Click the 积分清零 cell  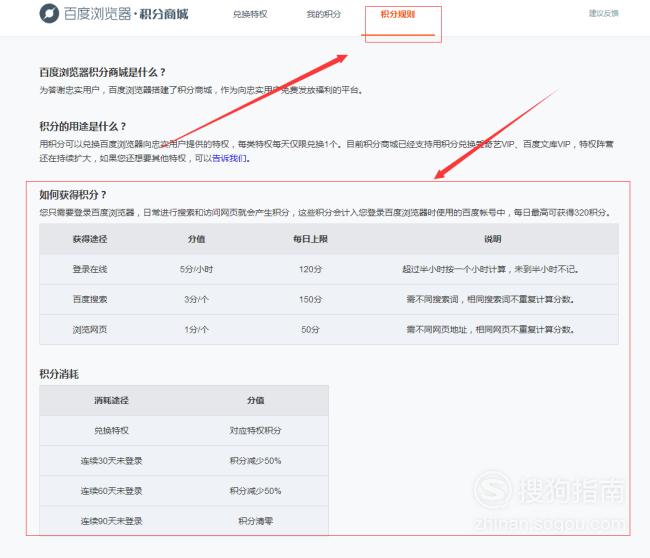[x=255, y=521]
